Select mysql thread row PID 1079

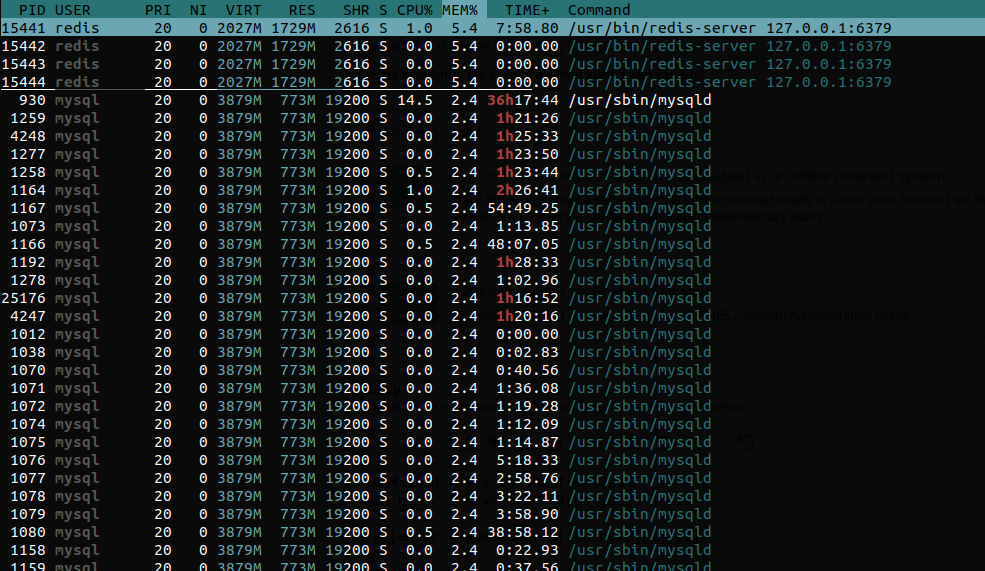492,514
